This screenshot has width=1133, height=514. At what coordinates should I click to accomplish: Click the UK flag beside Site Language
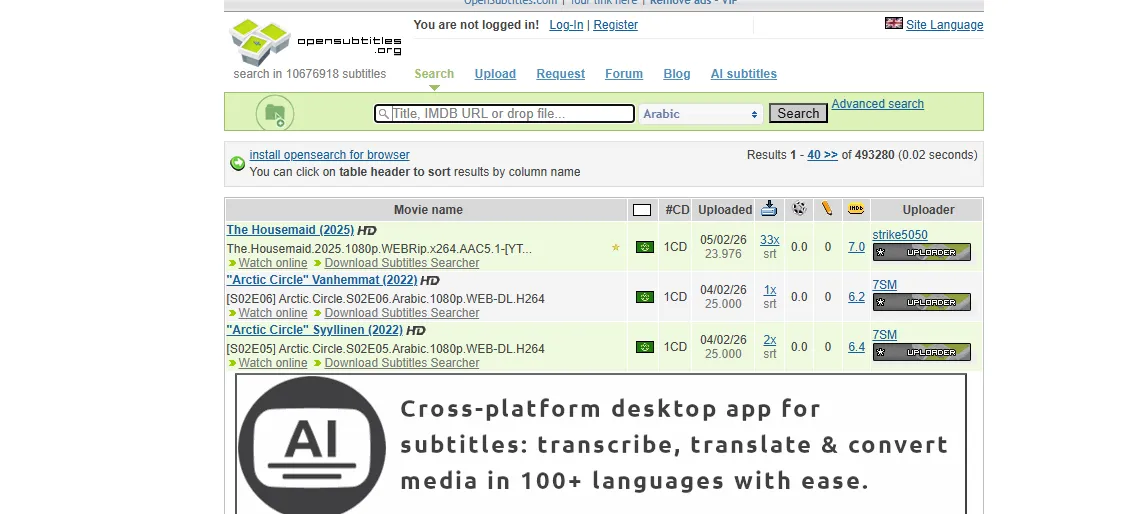(x=893, y=24)
